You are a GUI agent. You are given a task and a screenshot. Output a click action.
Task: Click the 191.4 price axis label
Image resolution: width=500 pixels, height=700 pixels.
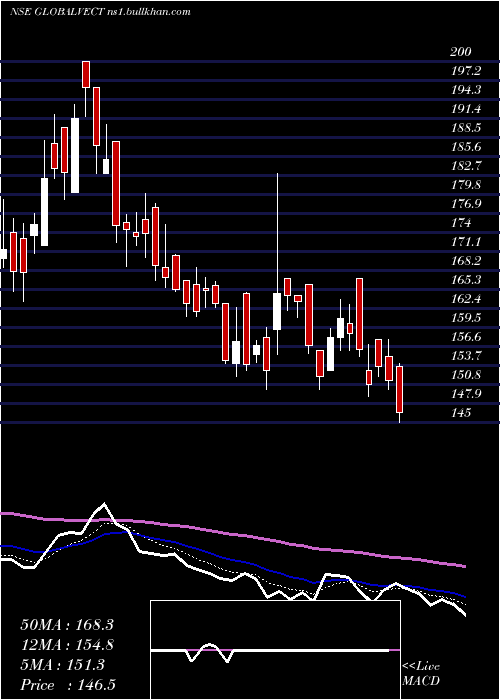coord(465,109)
